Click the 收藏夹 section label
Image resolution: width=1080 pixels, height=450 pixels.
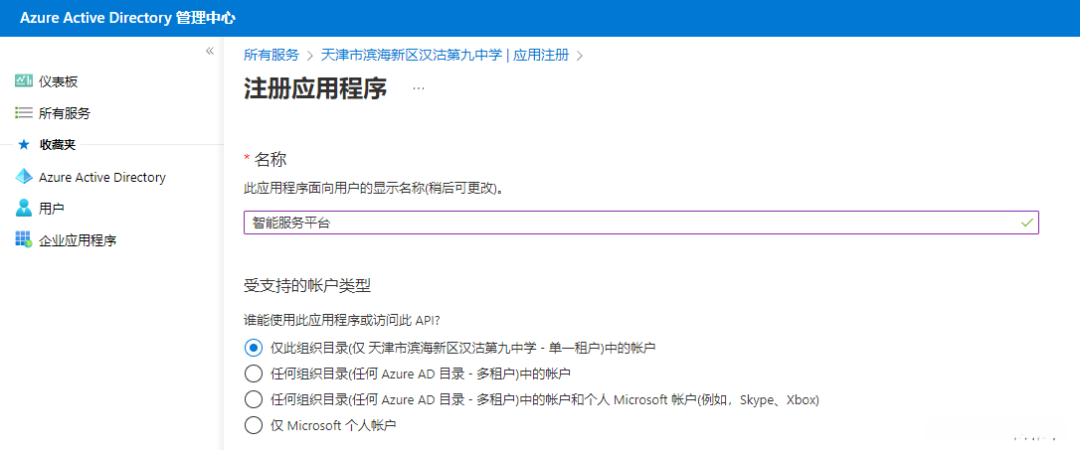click(x=57, y=145)
